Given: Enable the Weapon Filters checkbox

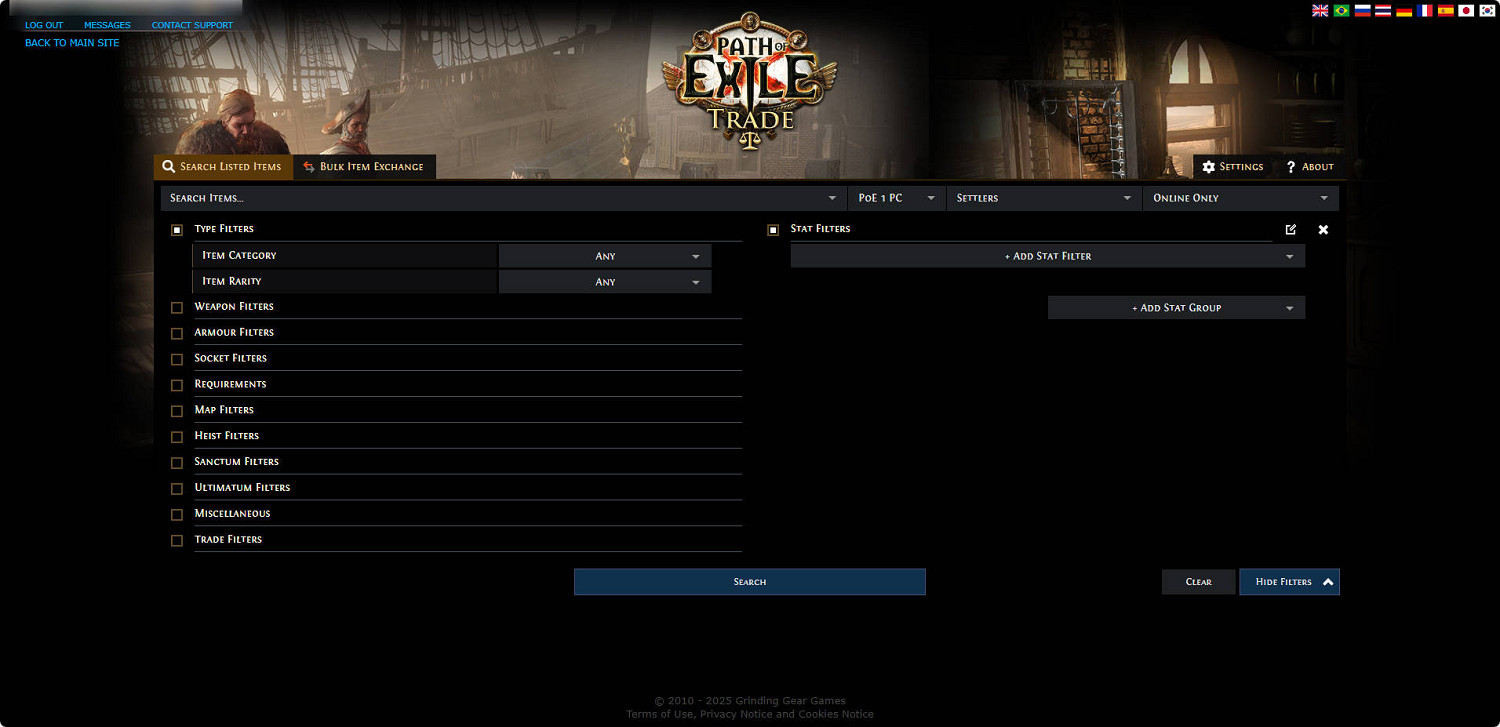Looking at the screenshot, I should (177, 308).
